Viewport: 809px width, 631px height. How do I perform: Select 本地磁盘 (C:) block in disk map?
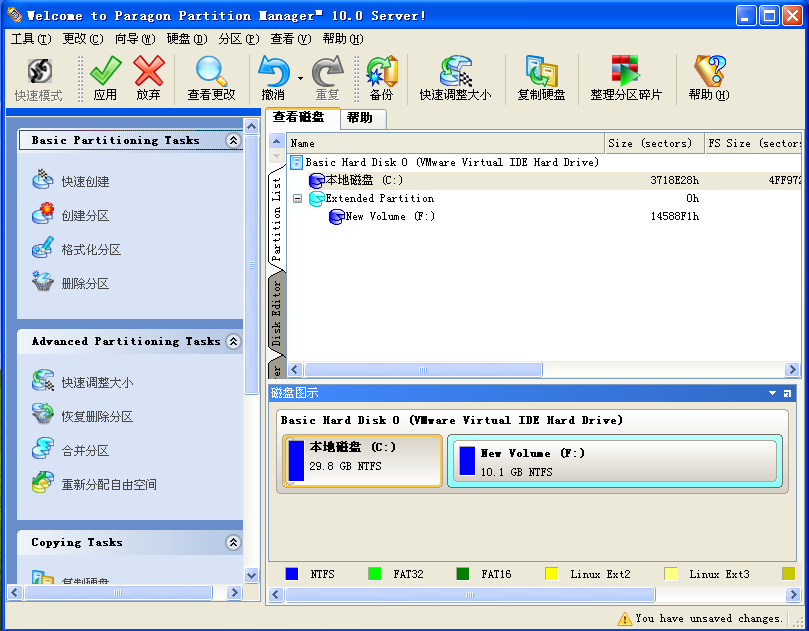(363, 461)
